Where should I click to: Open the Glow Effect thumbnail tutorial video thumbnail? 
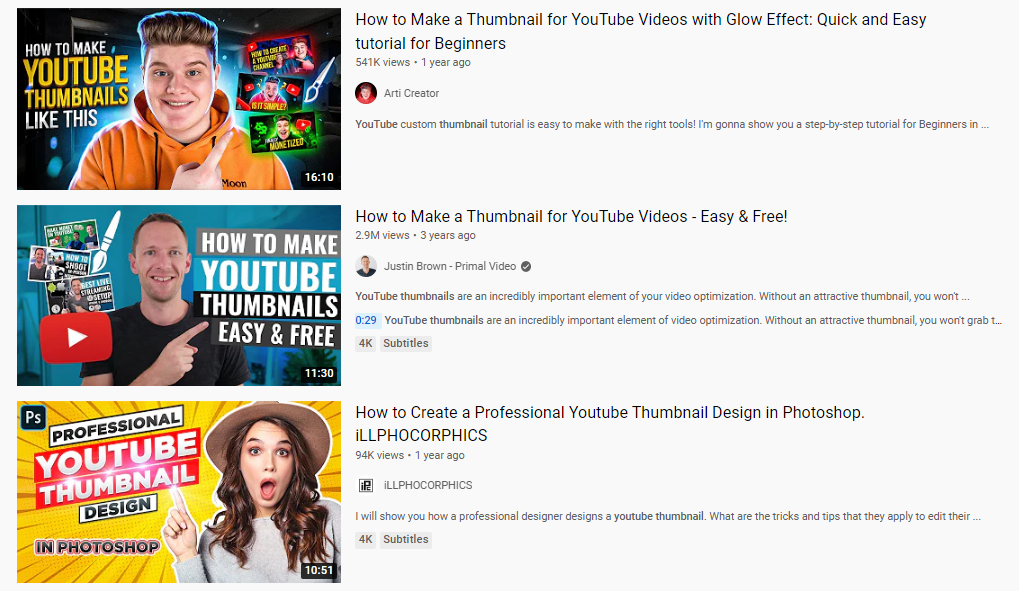(x=179, y=99)
